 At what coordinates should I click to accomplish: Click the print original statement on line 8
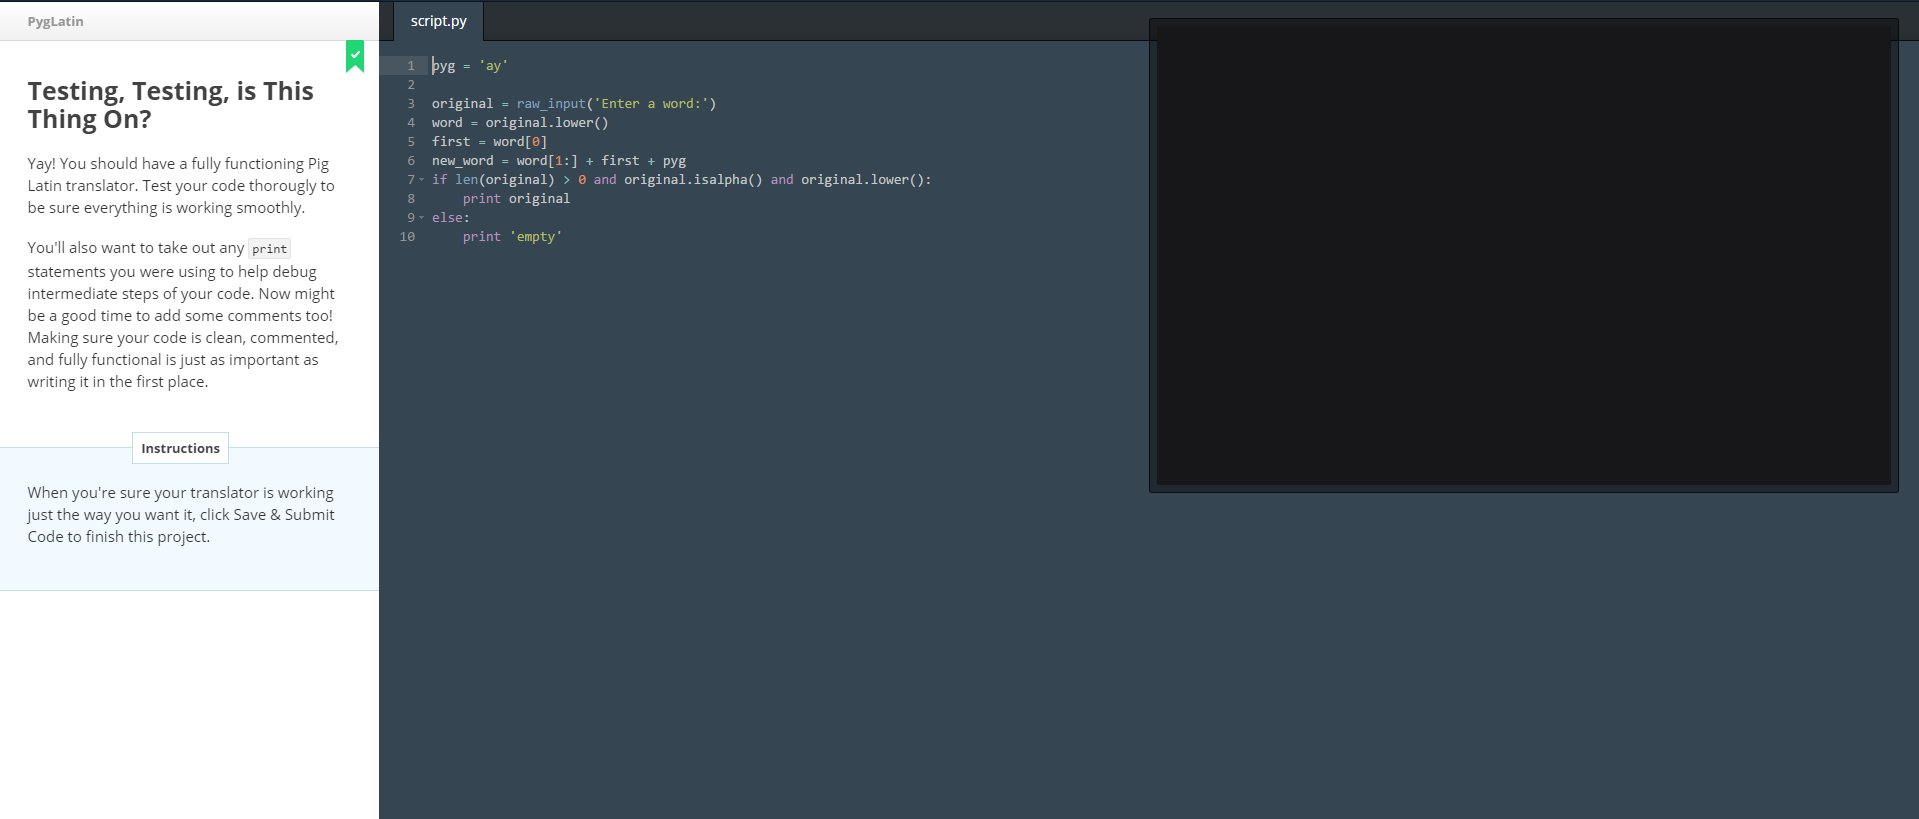click(x=516, y=199)
